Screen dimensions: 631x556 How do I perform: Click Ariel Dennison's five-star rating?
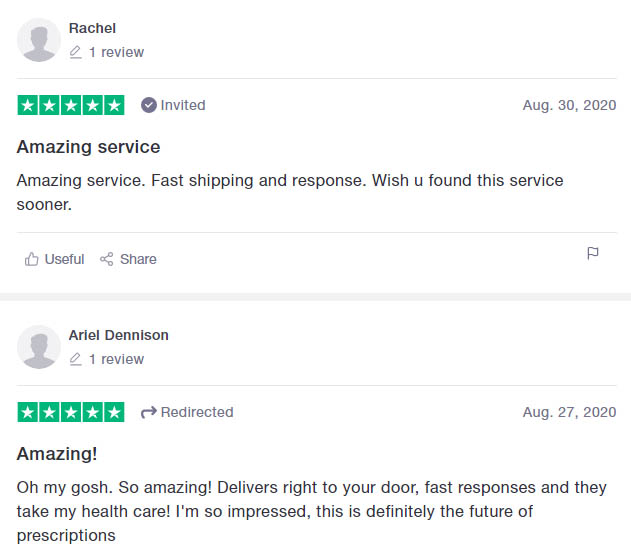click(71, 412)
